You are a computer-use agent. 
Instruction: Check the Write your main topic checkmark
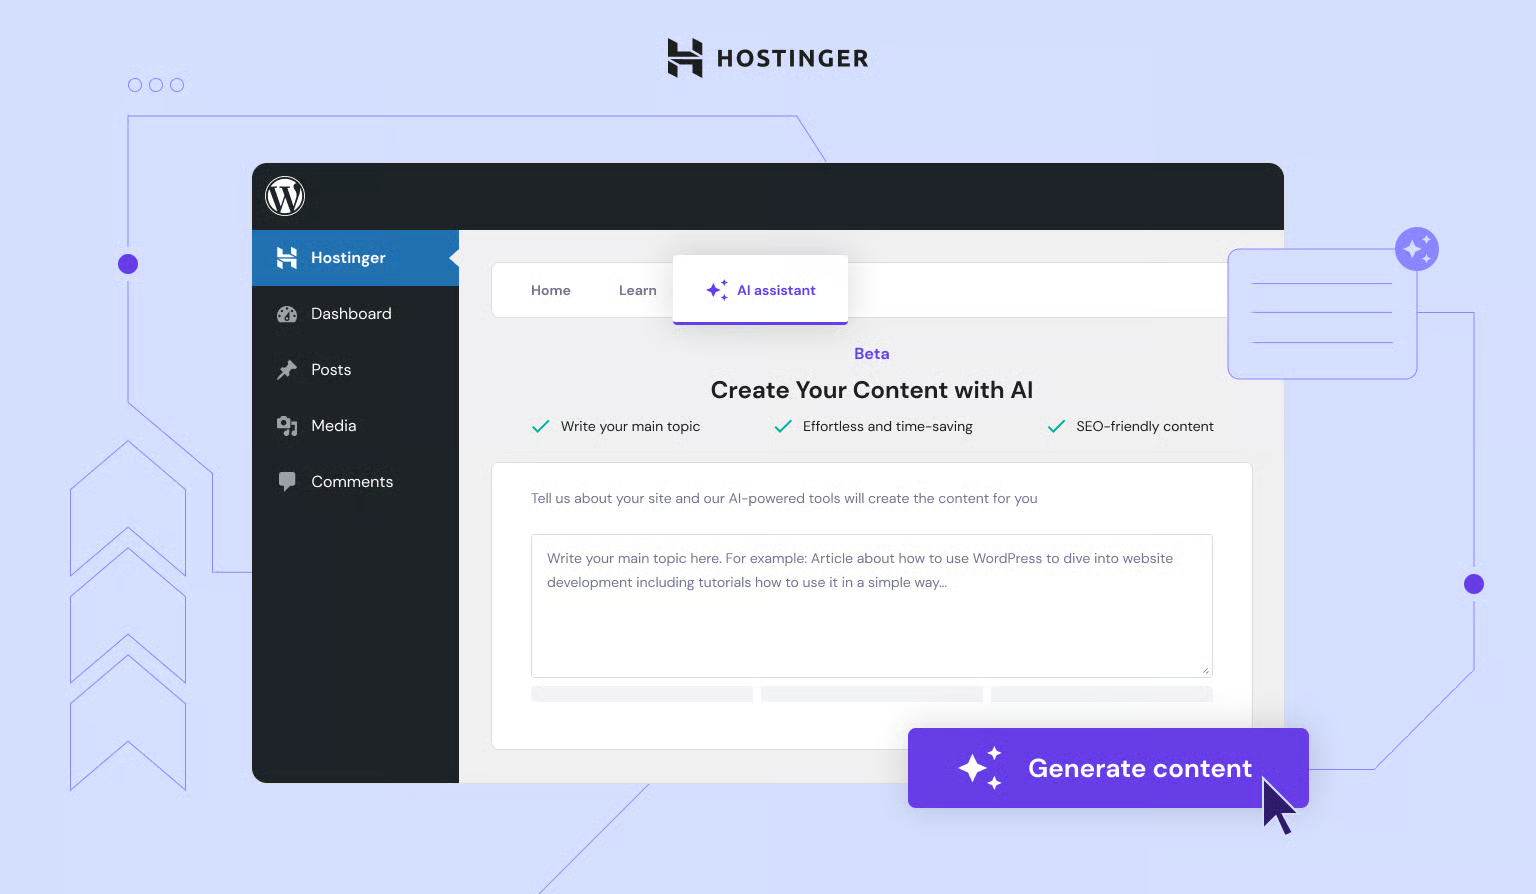tap(540, 425)
